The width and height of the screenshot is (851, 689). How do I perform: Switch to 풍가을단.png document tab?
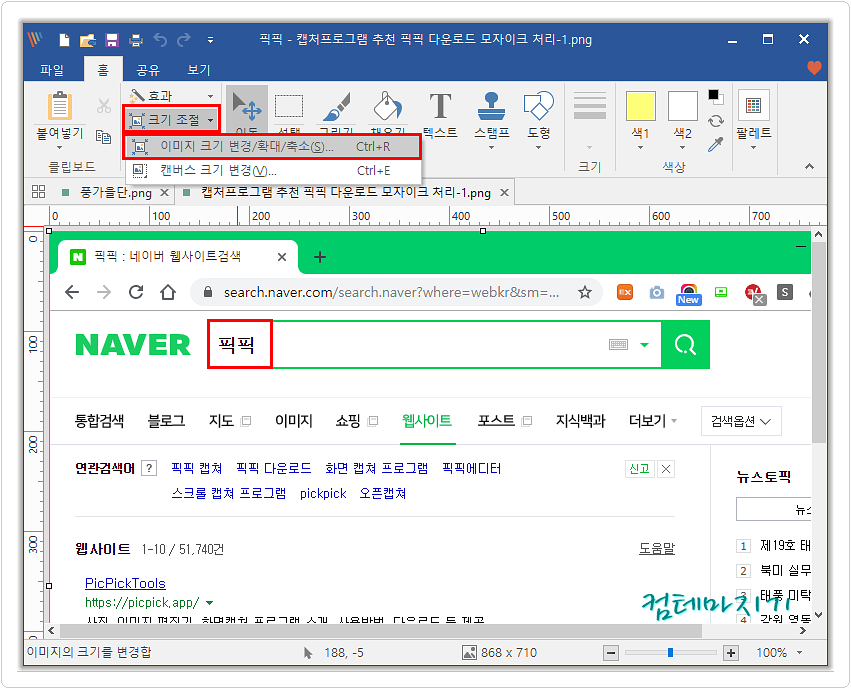pos(116,193)
